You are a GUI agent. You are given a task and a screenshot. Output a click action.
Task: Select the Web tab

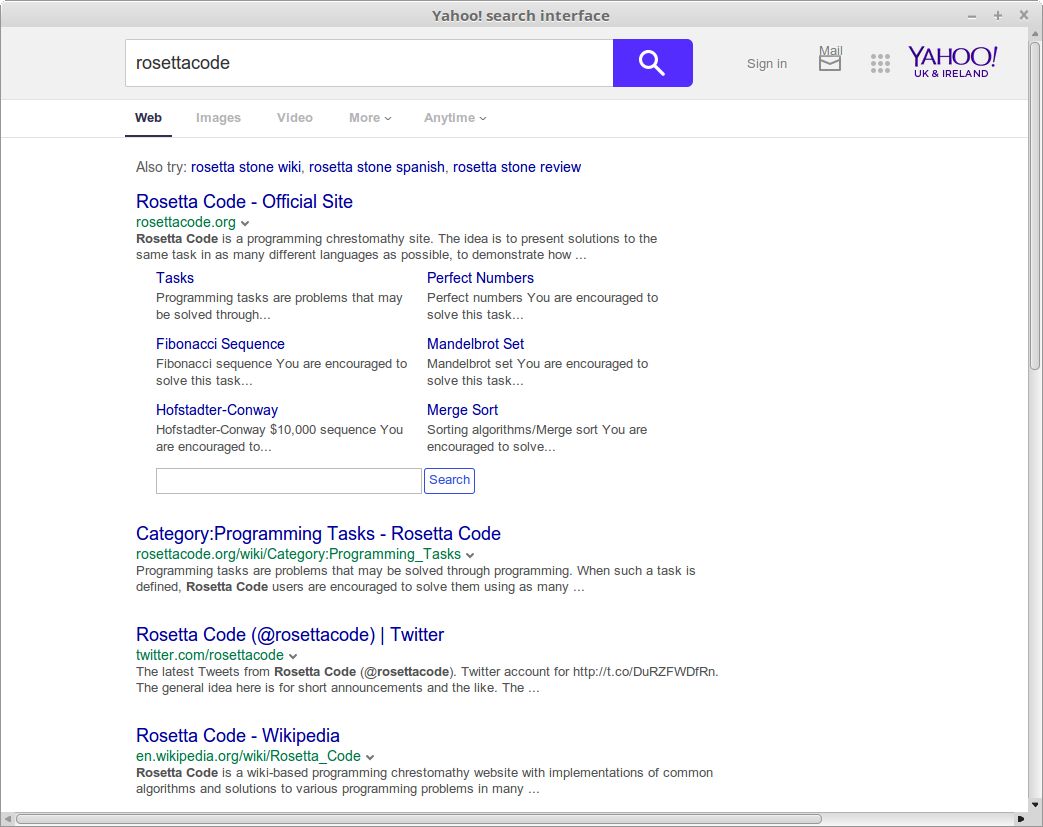[148, 118]
